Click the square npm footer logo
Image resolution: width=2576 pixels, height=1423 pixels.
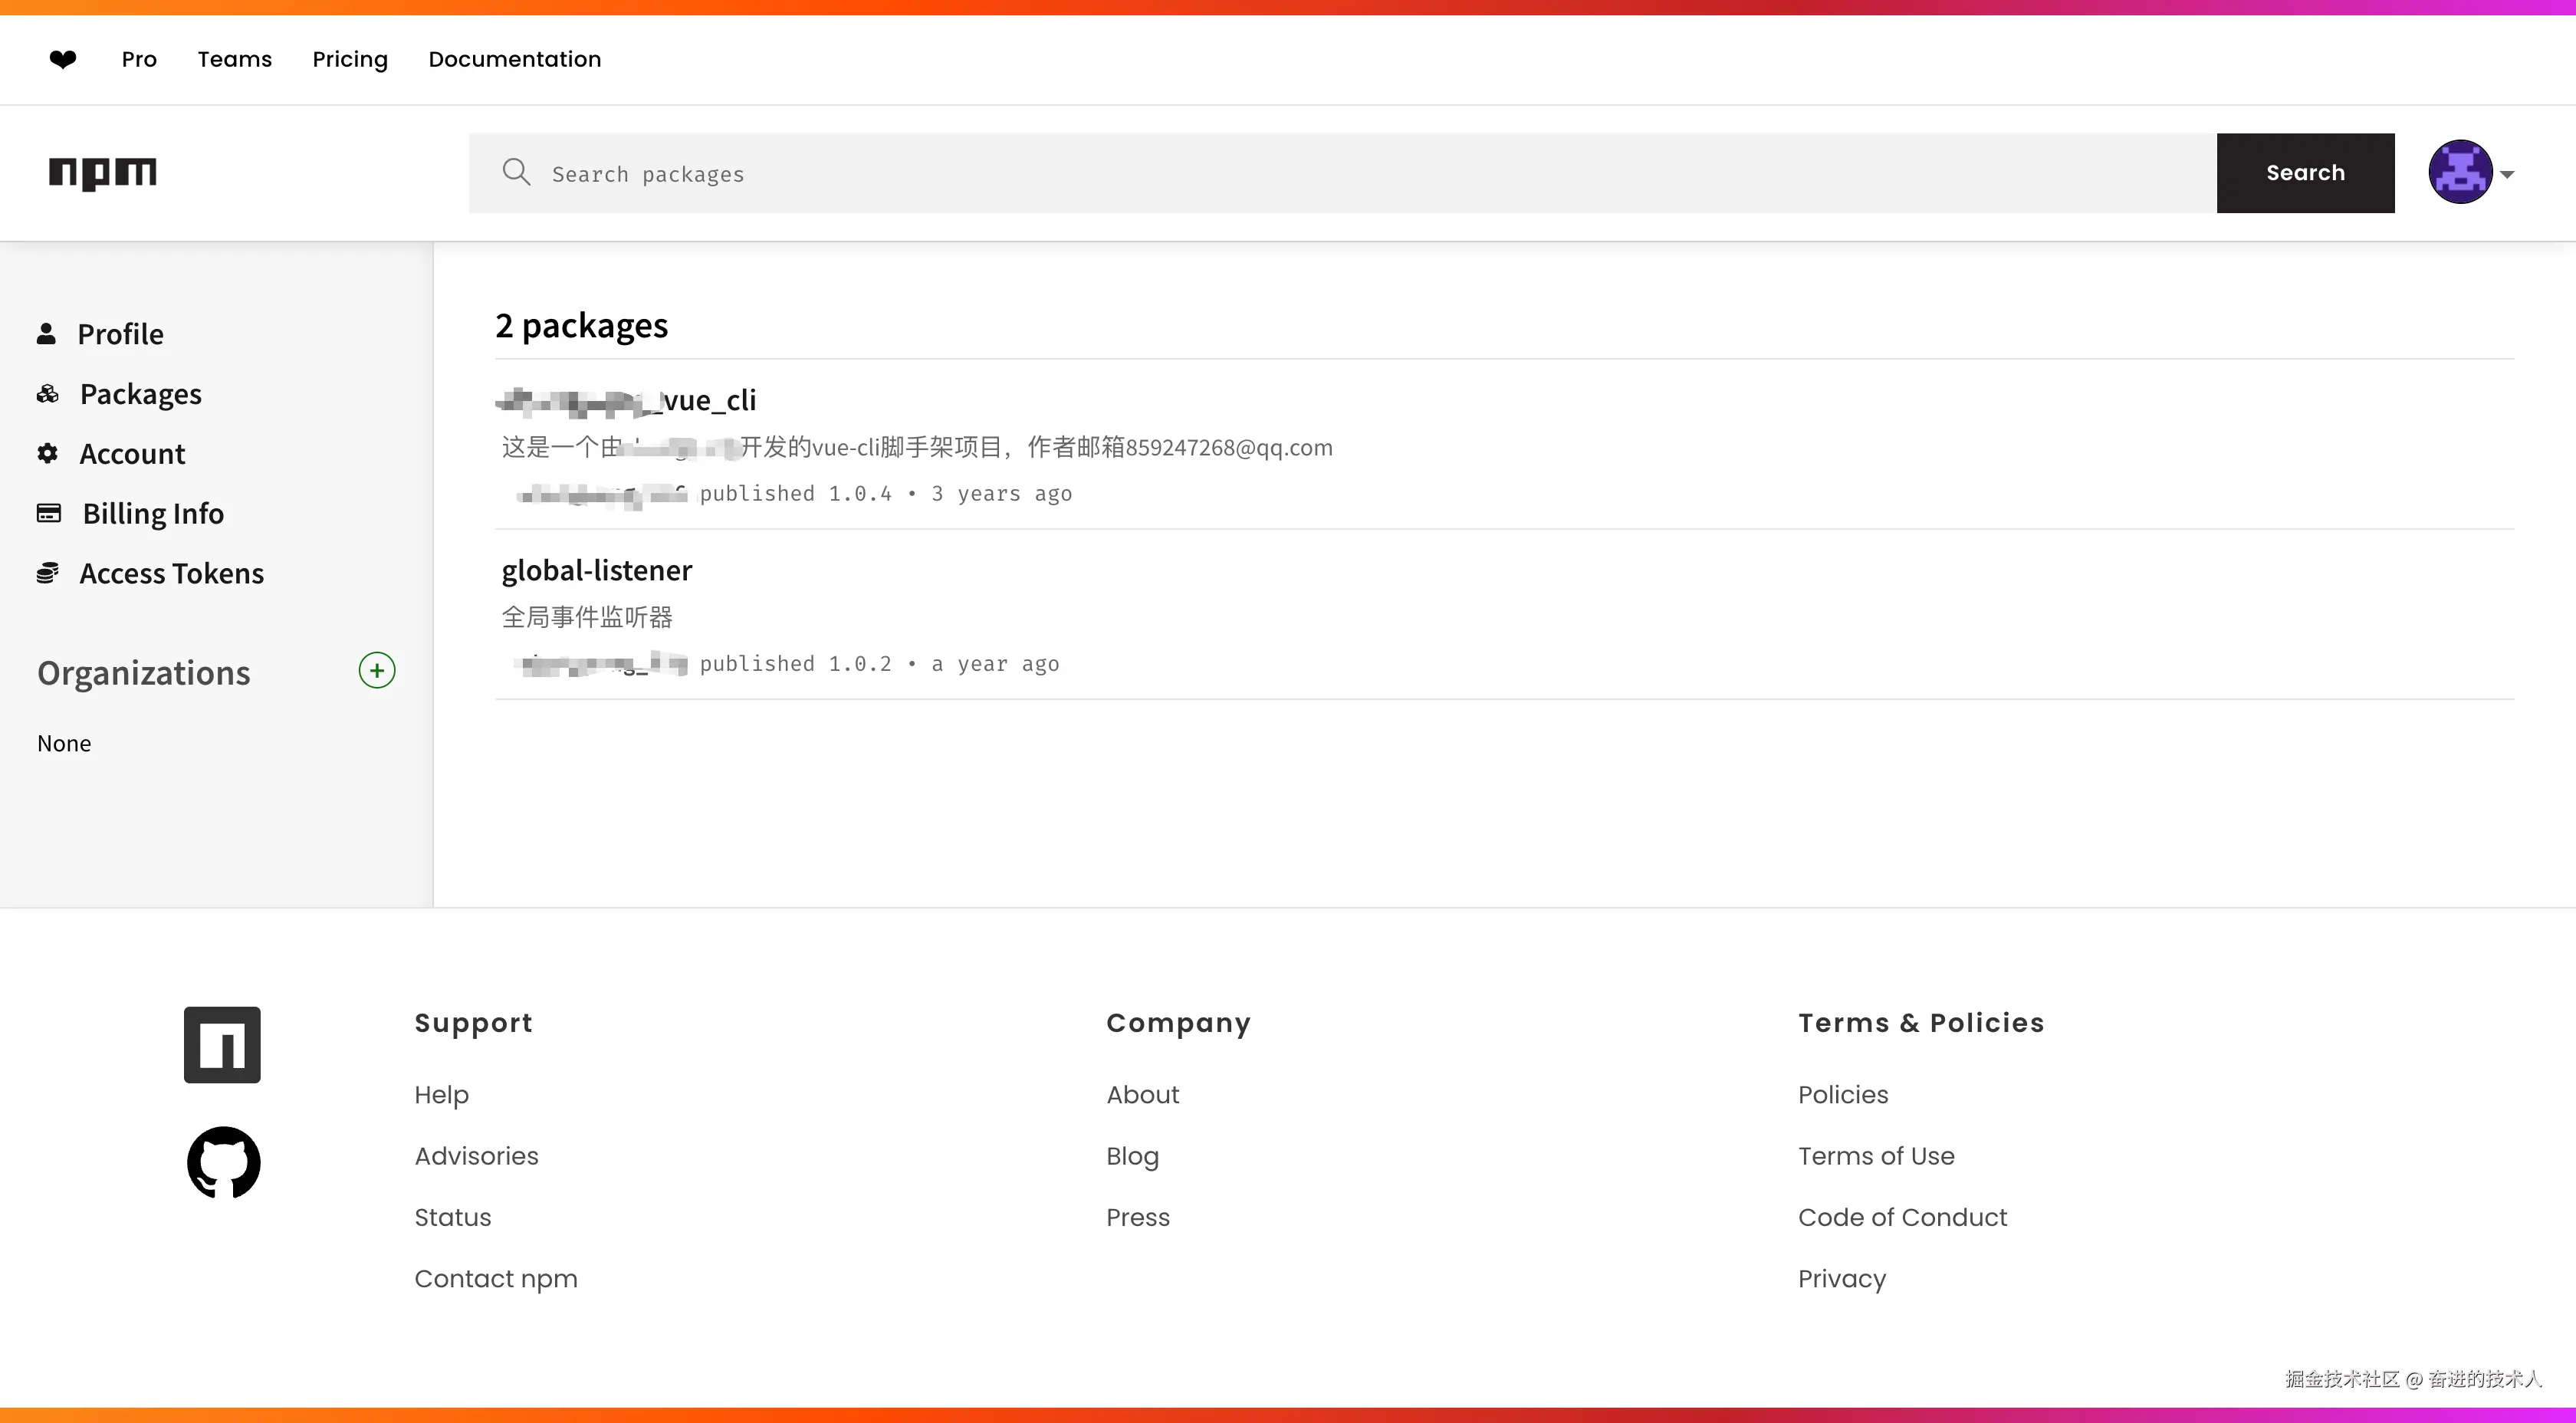click(x=222, y=1044)
